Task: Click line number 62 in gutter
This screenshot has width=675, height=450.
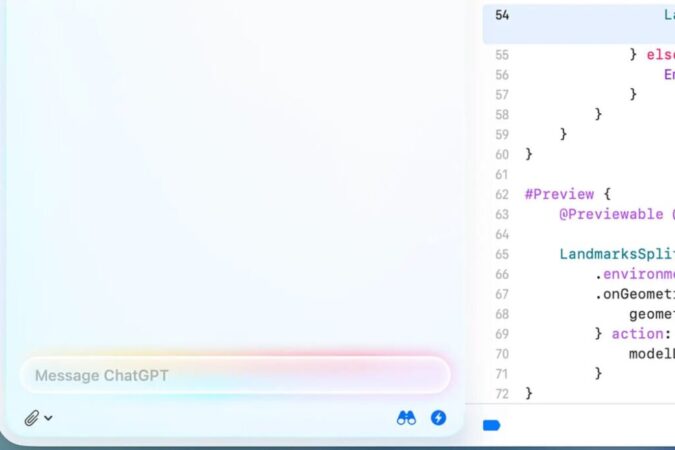Action: (x=502, y=194)
